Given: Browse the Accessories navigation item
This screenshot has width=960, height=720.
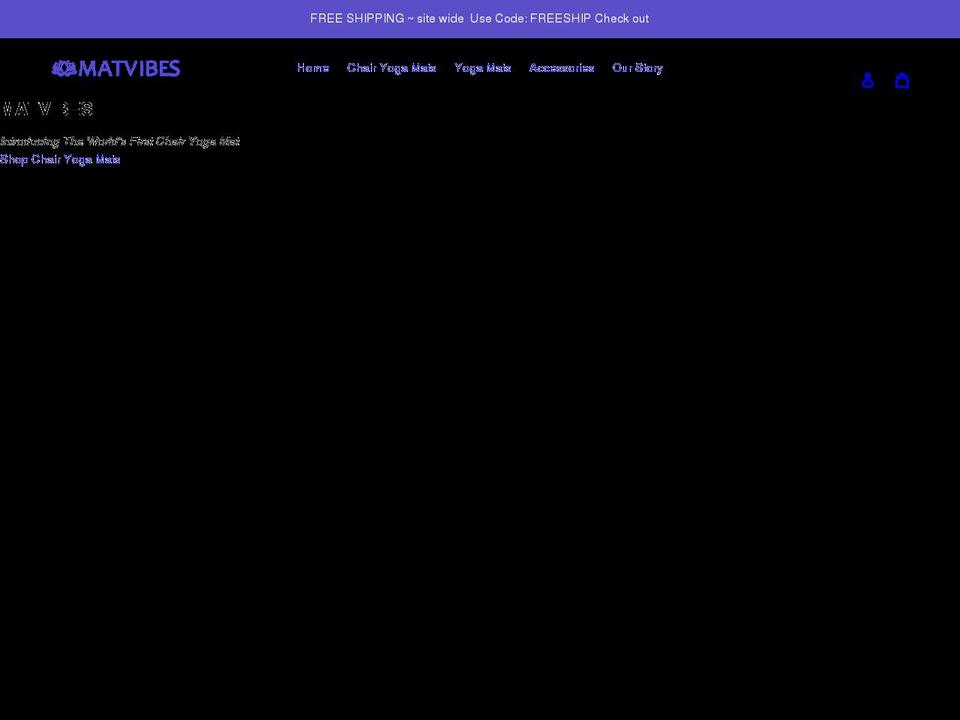Looking at the screenshot, I should 561,68.
